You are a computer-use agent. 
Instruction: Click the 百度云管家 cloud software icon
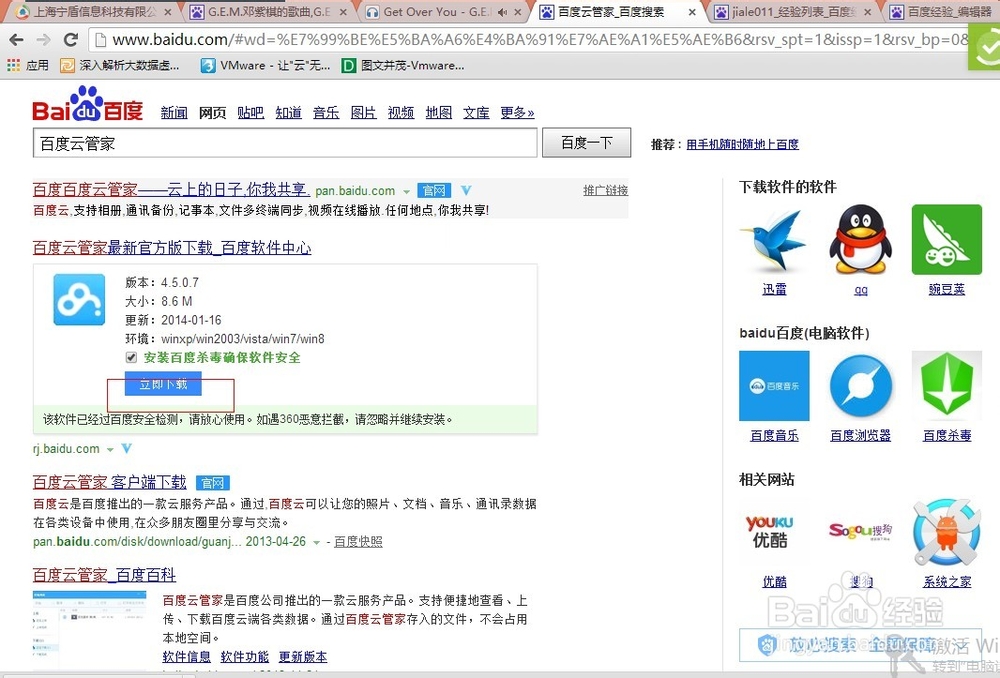tap(79, 300)
